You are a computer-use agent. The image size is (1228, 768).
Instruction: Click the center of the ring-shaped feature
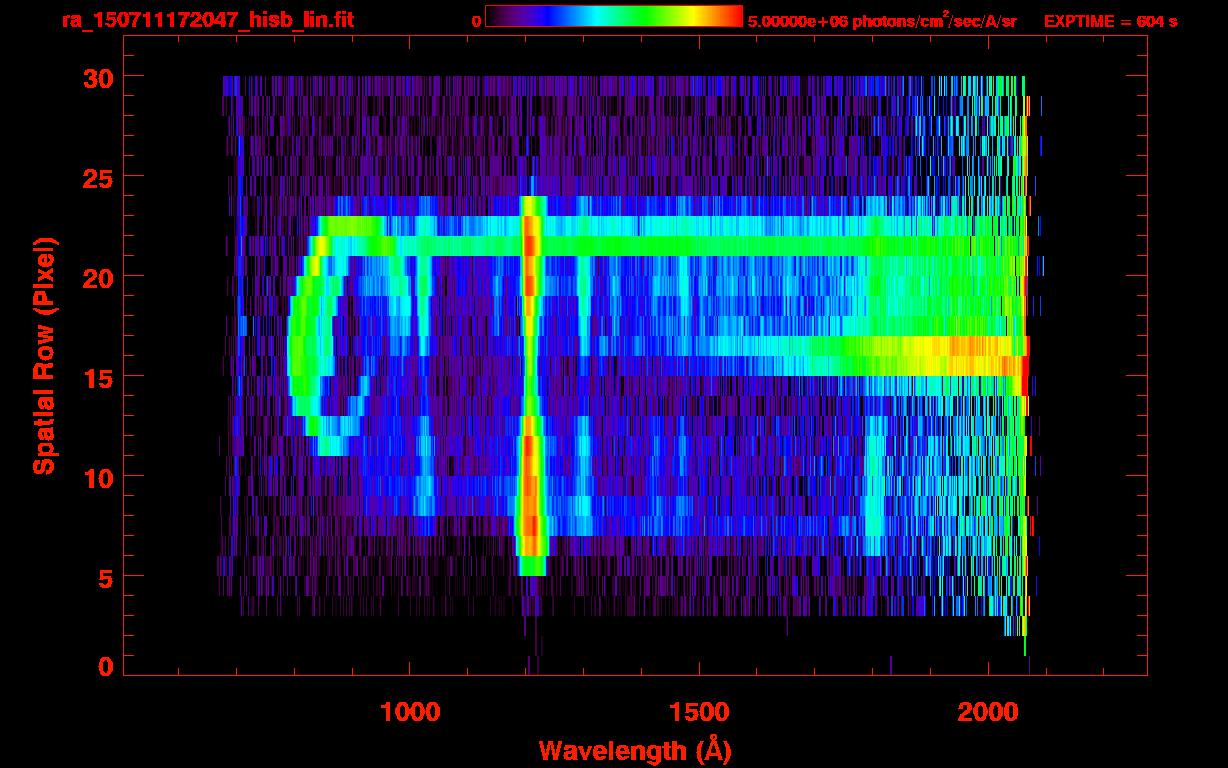(345, 345)
